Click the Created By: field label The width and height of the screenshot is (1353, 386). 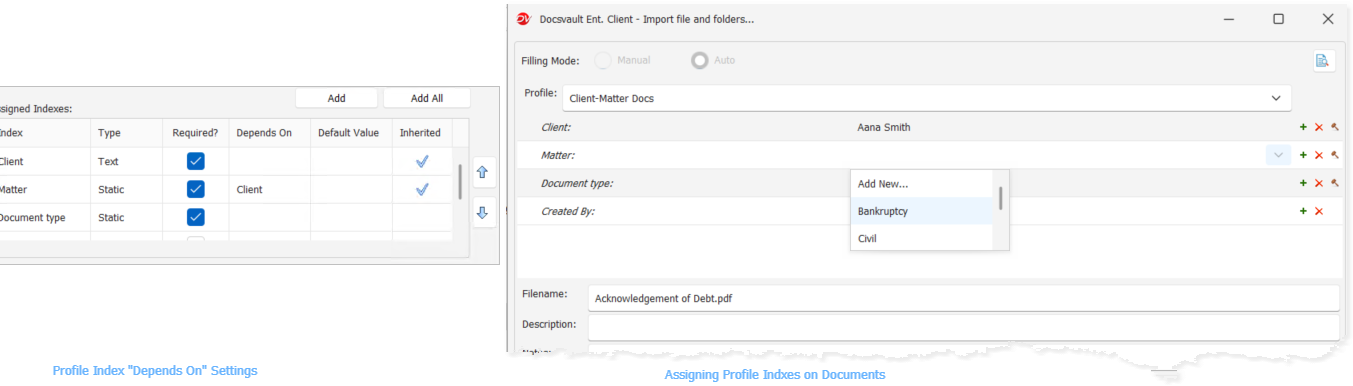tap(568, 211)
